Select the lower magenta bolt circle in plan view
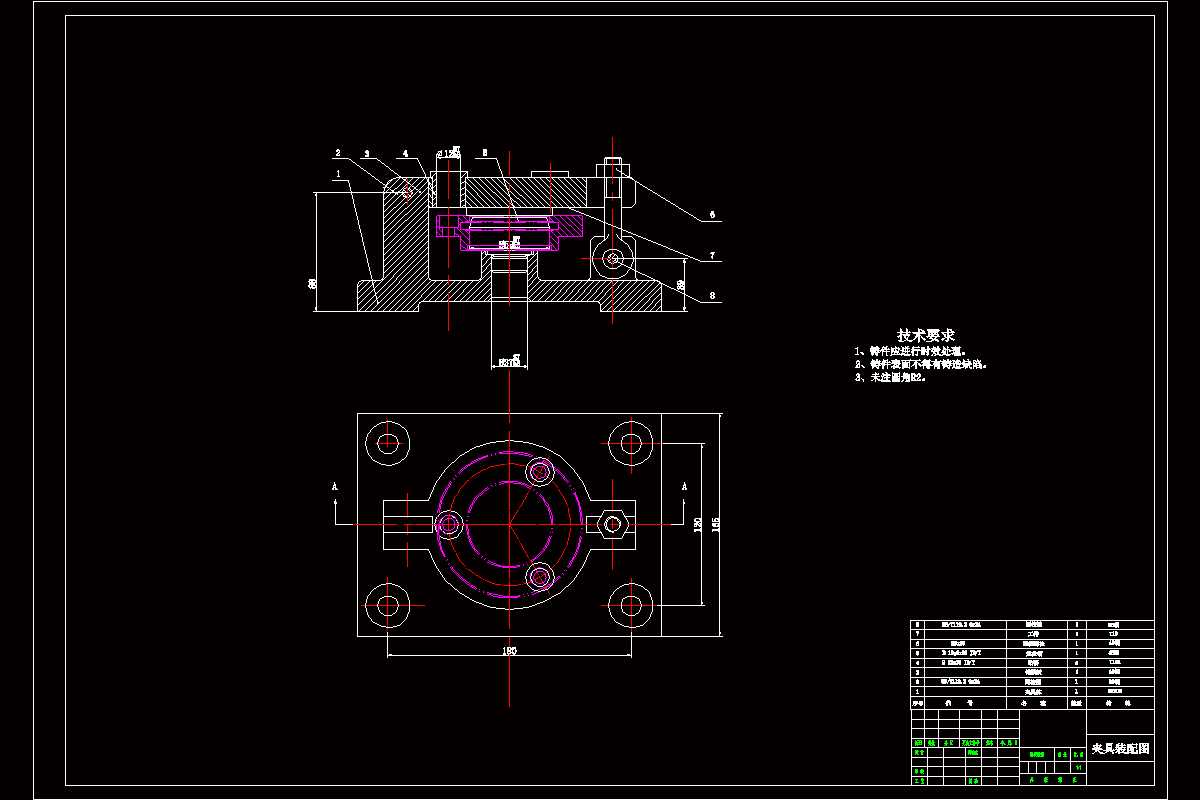 541,575
